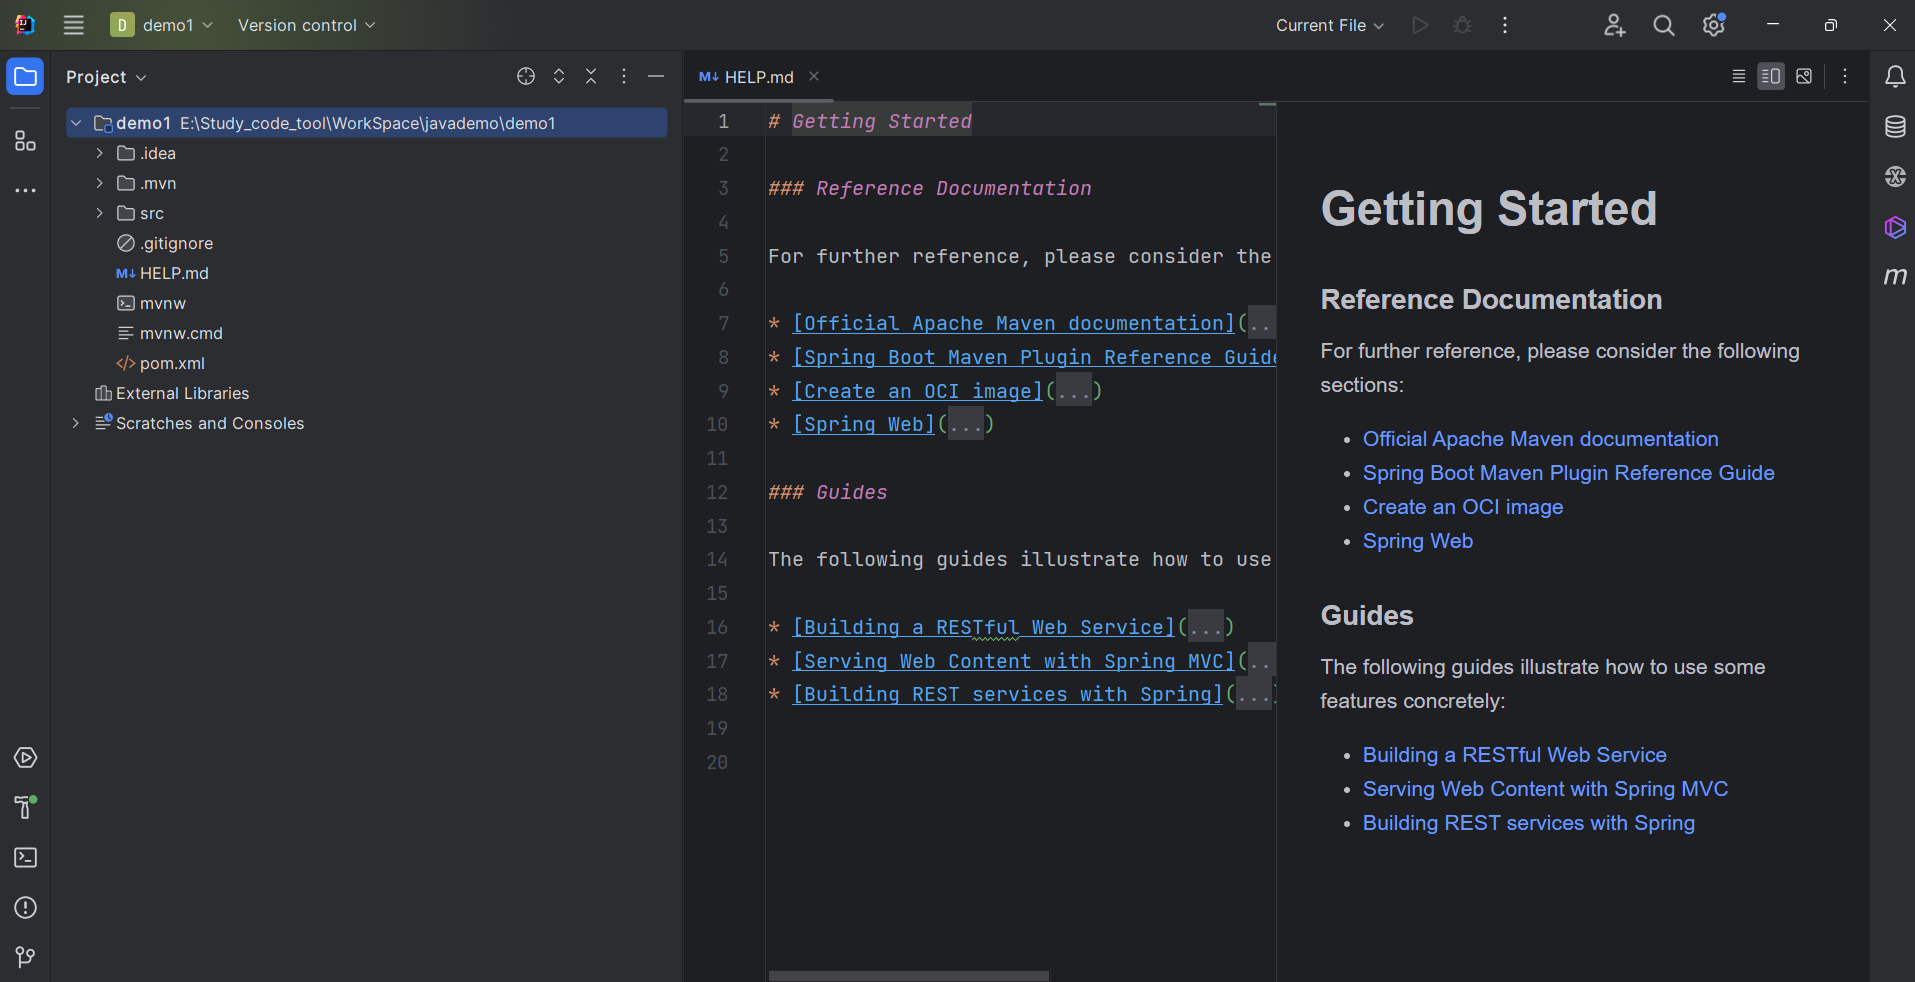Open Spring Boot Maven Plugin Reference Guide link
Image resolution: width=1915 pixels, height=982 pixels.
[1568, 473]
